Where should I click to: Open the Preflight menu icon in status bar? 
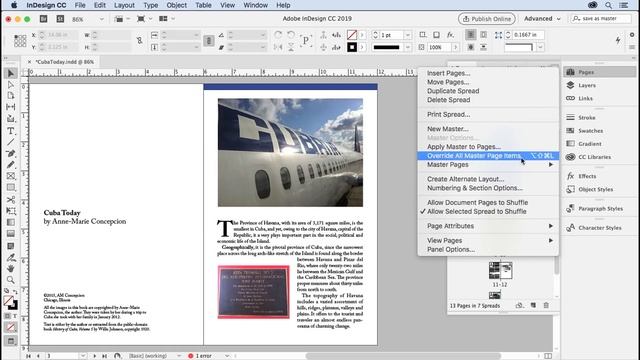227,356
